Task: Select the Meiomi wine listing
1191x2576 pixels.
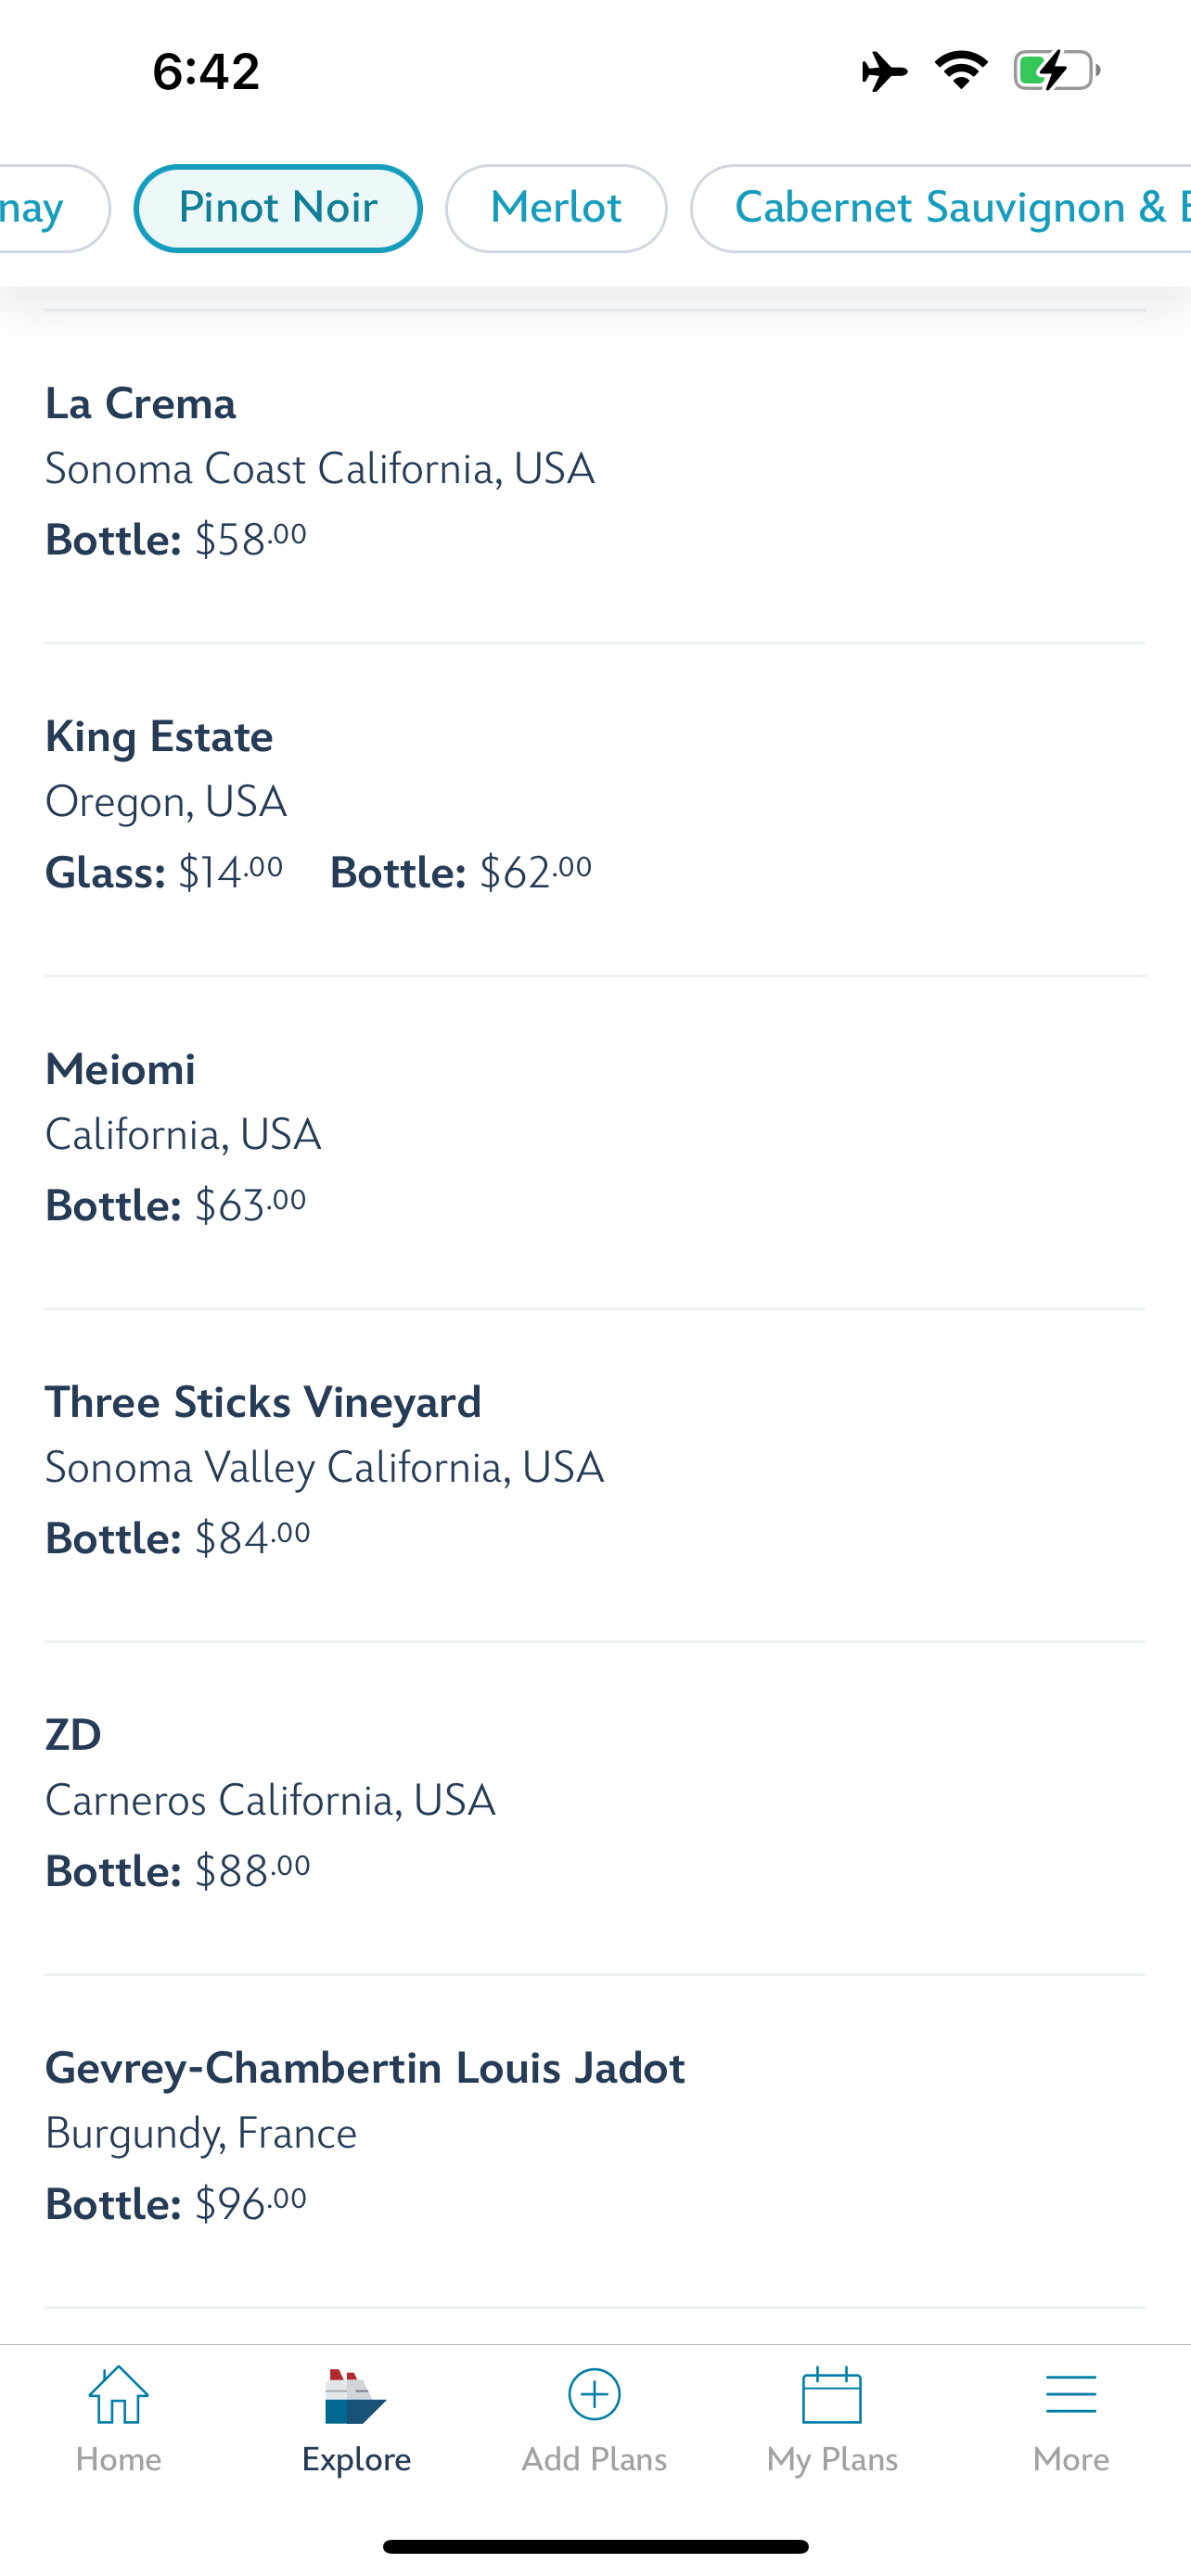Action: 320,1136
